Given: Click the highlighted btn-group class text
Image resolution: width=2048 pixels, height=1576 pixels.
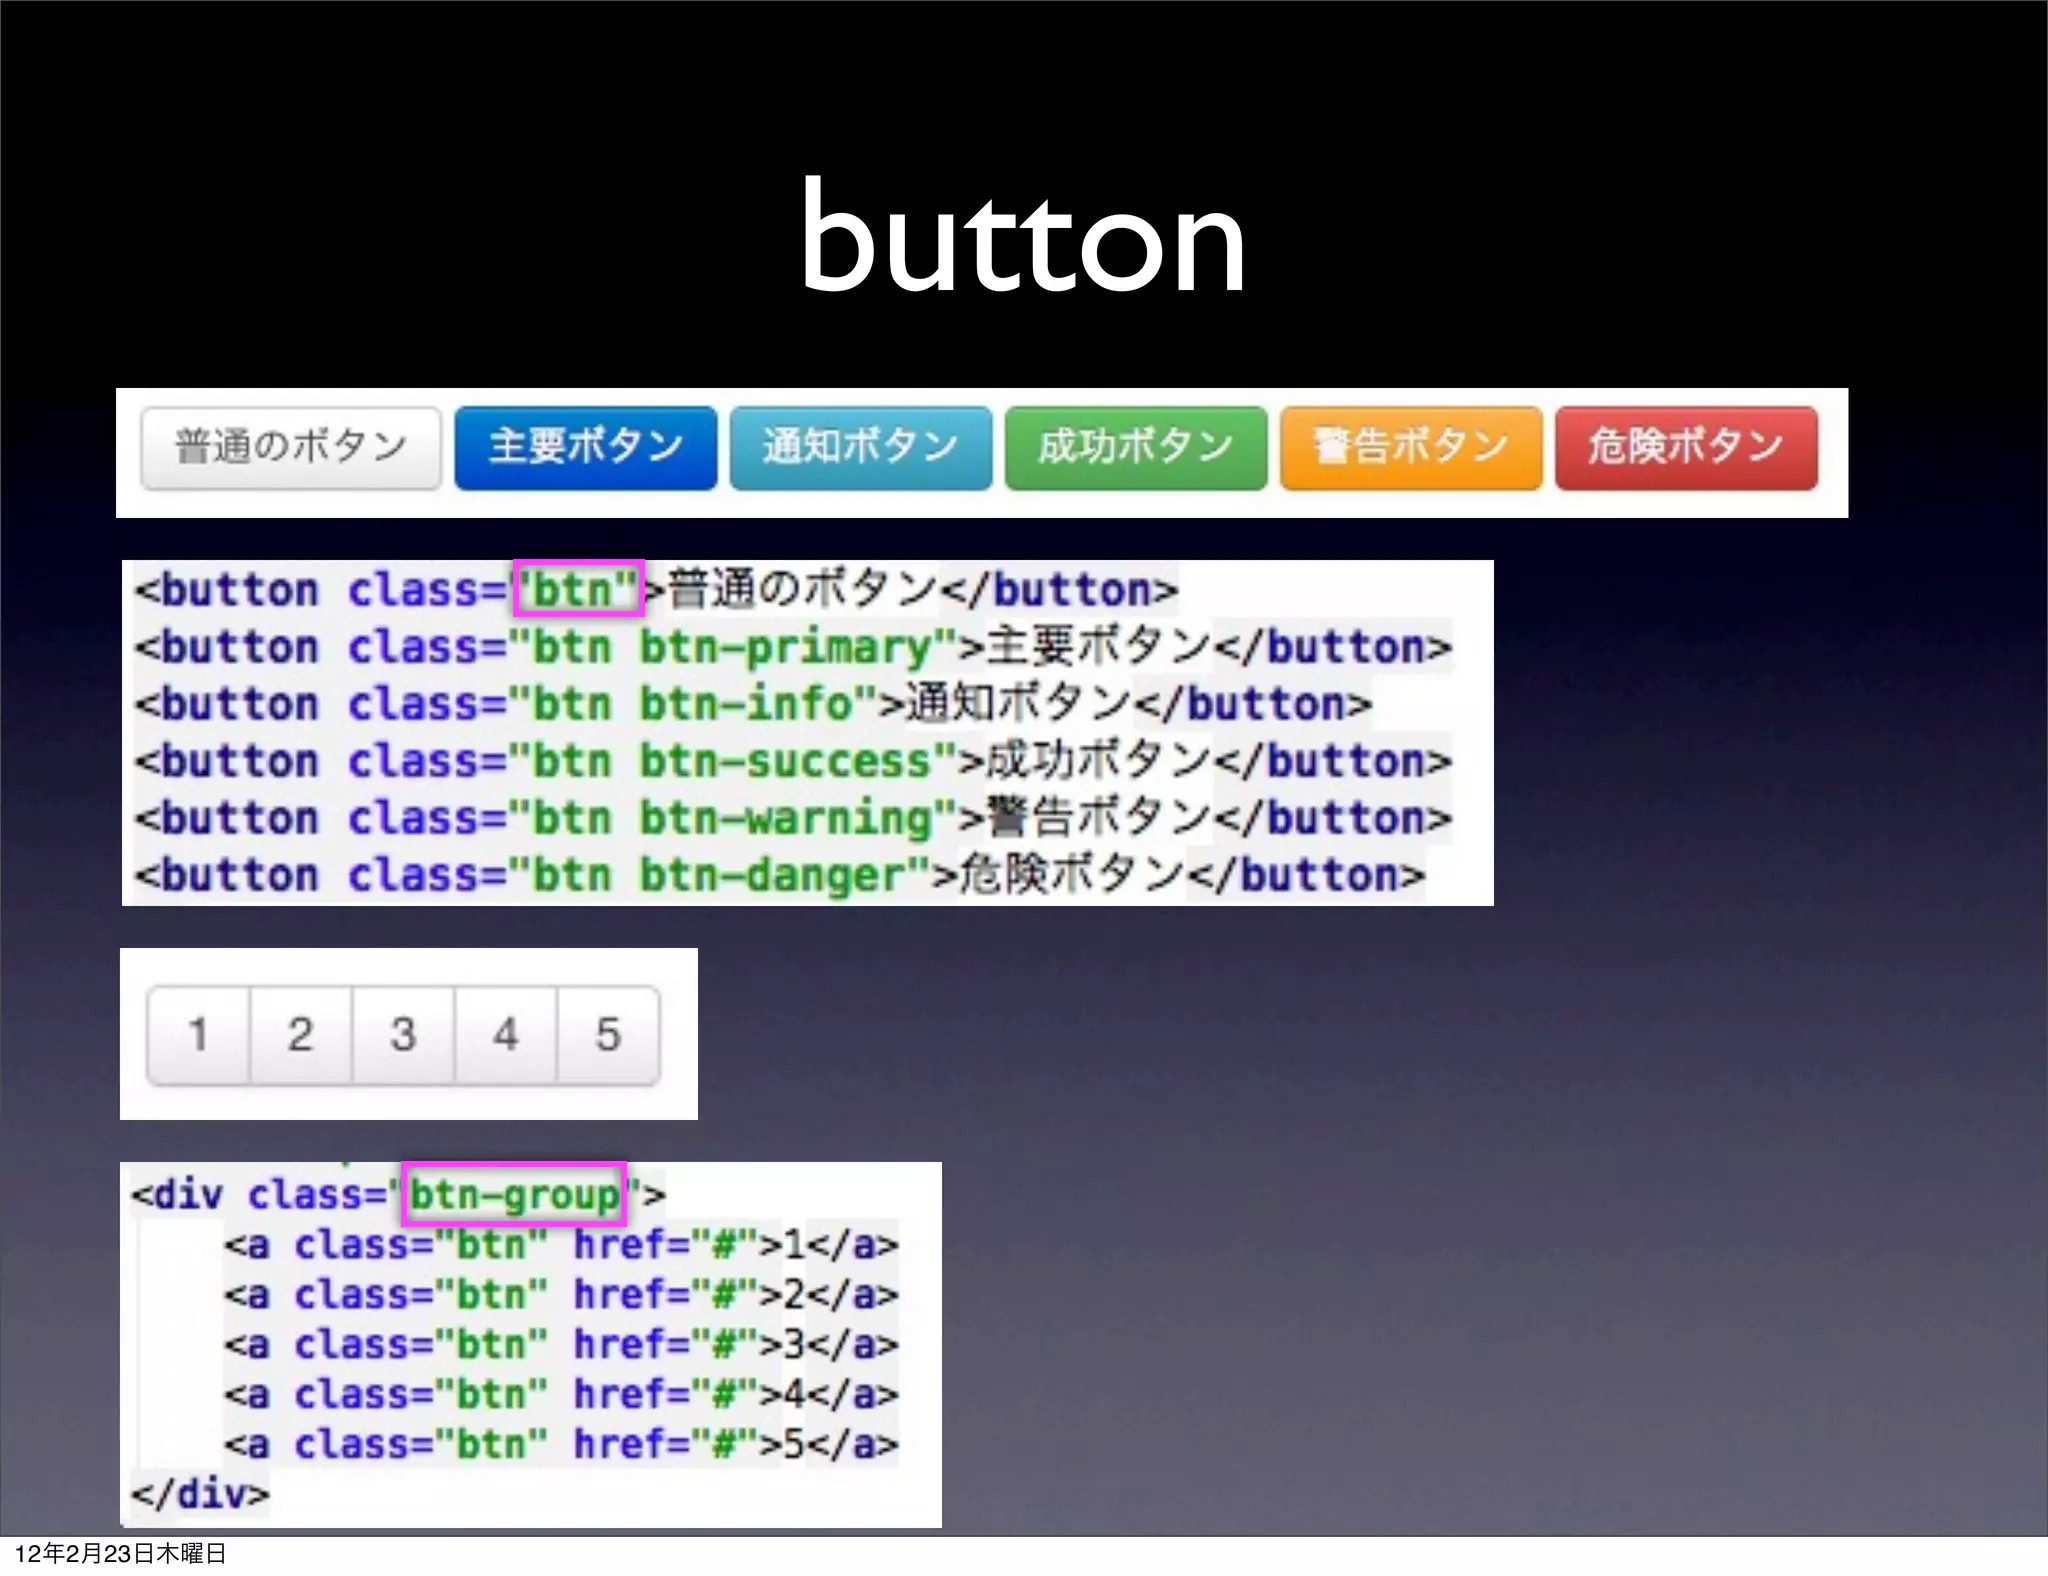Looking at the screenshot, I should point(514,1194).
